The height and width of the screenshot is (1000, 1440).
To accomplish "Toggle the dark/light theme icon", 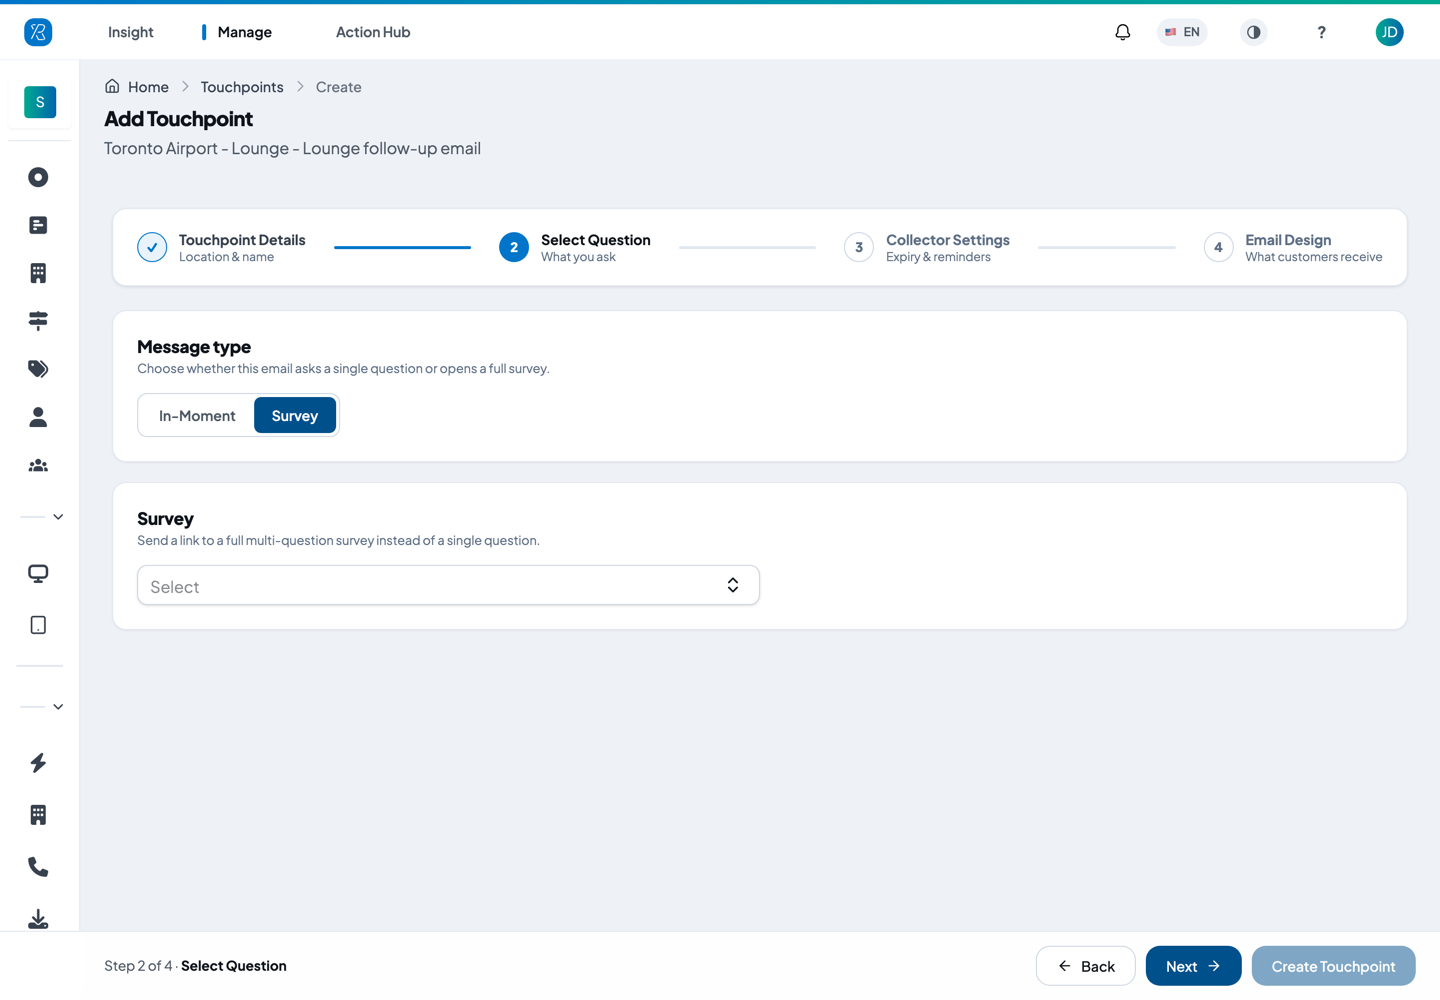I will tap(1253, 32).
